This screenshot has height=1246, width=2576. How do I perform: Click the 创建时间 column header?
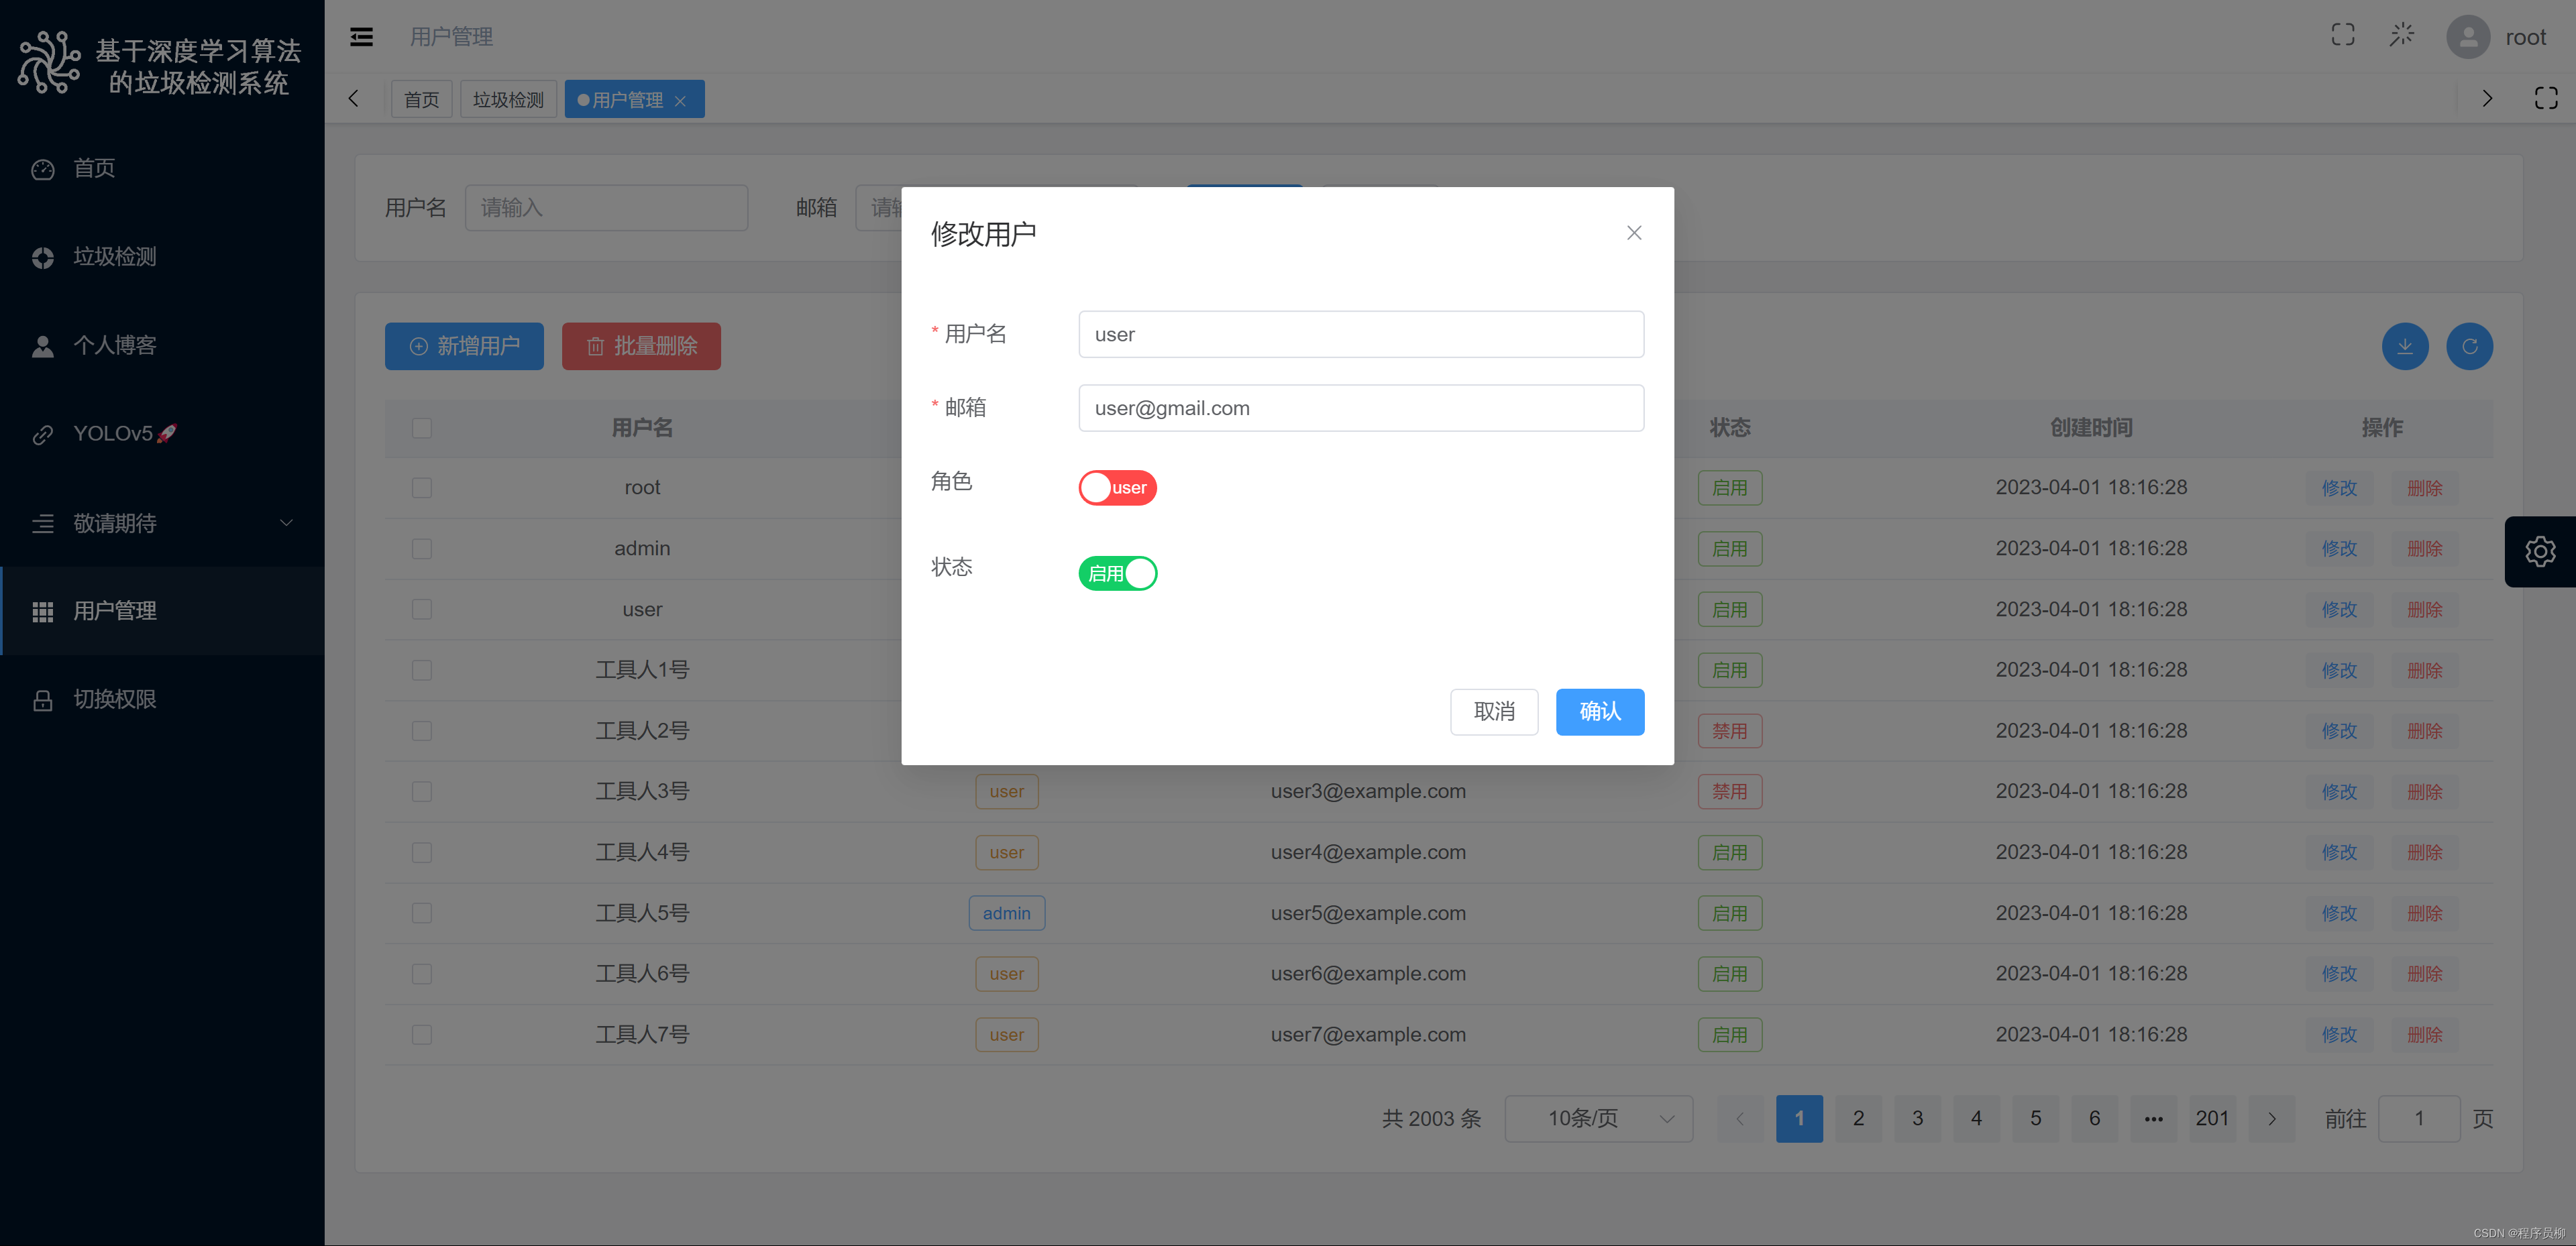(x=2091, y=428)
